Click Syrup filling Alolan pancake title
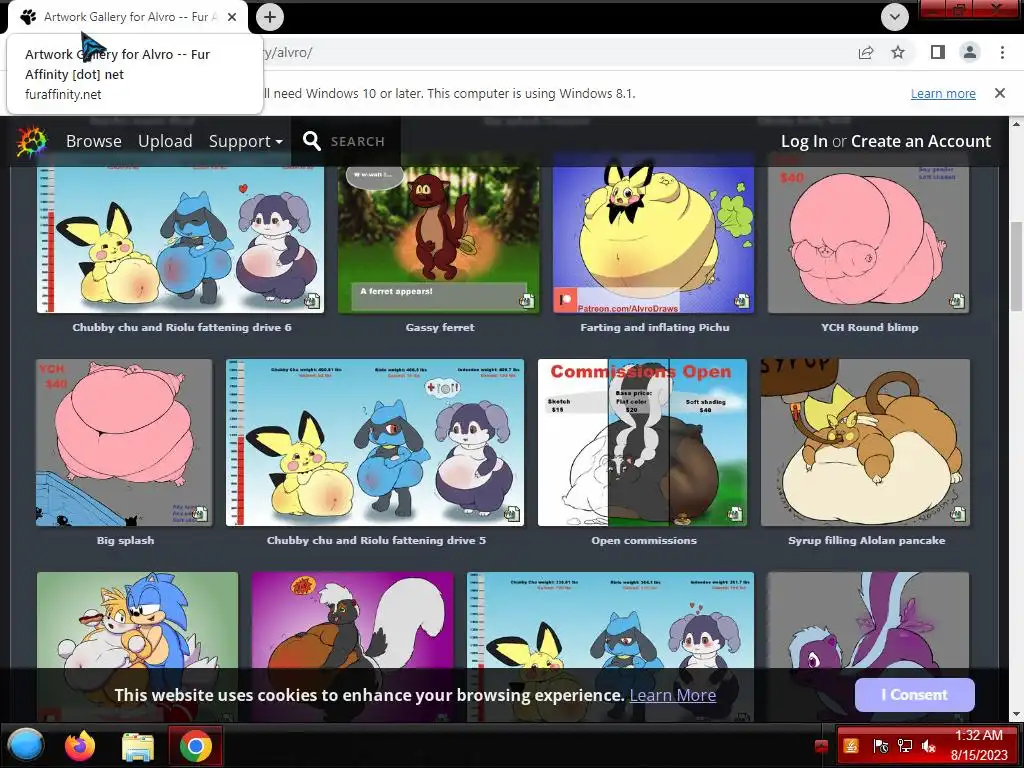 click(x=867, y=540)
